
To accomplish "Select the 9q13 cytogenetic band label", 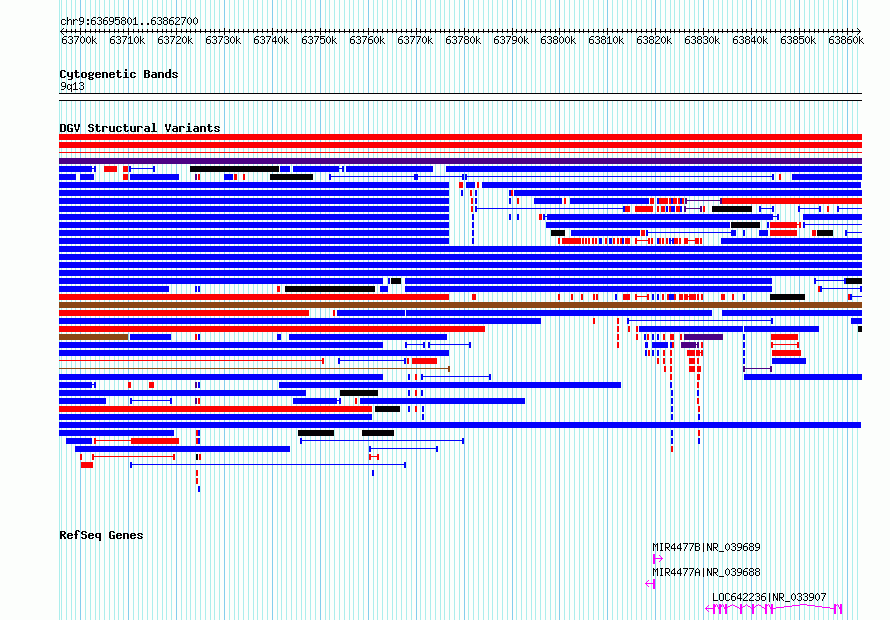I will click(x=72, y=86).
